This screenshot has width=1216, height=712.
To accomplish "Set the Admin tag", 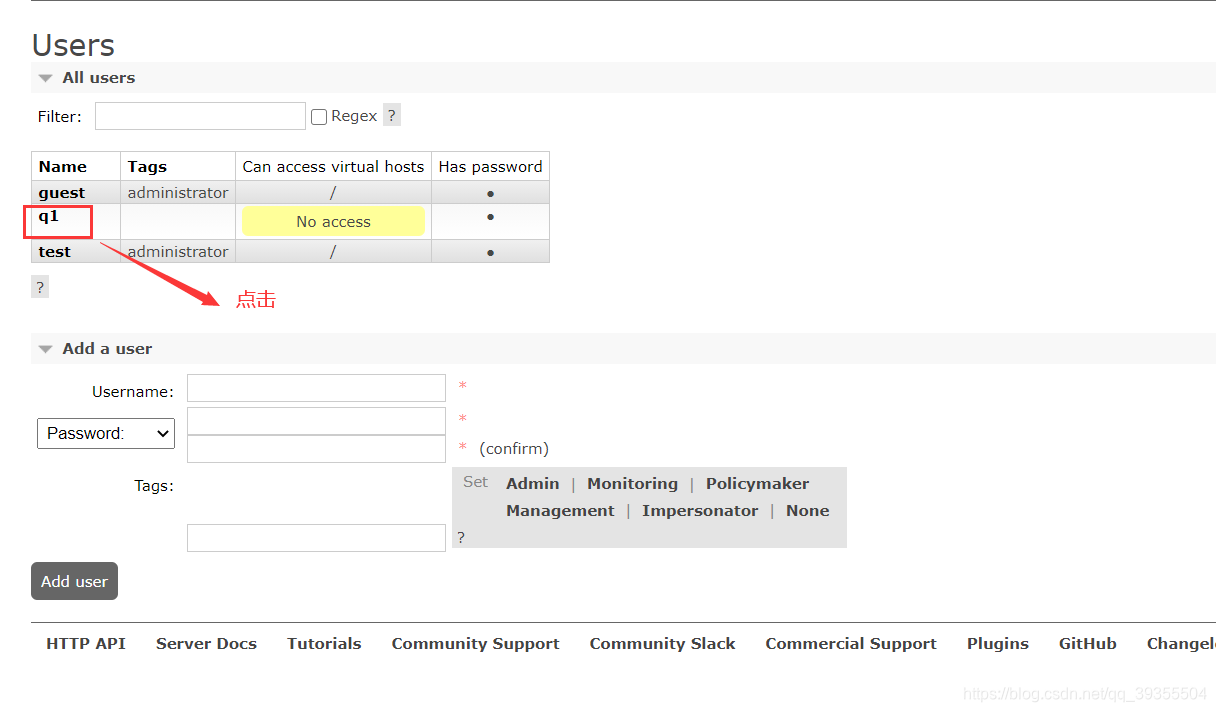I will (532, 484).
